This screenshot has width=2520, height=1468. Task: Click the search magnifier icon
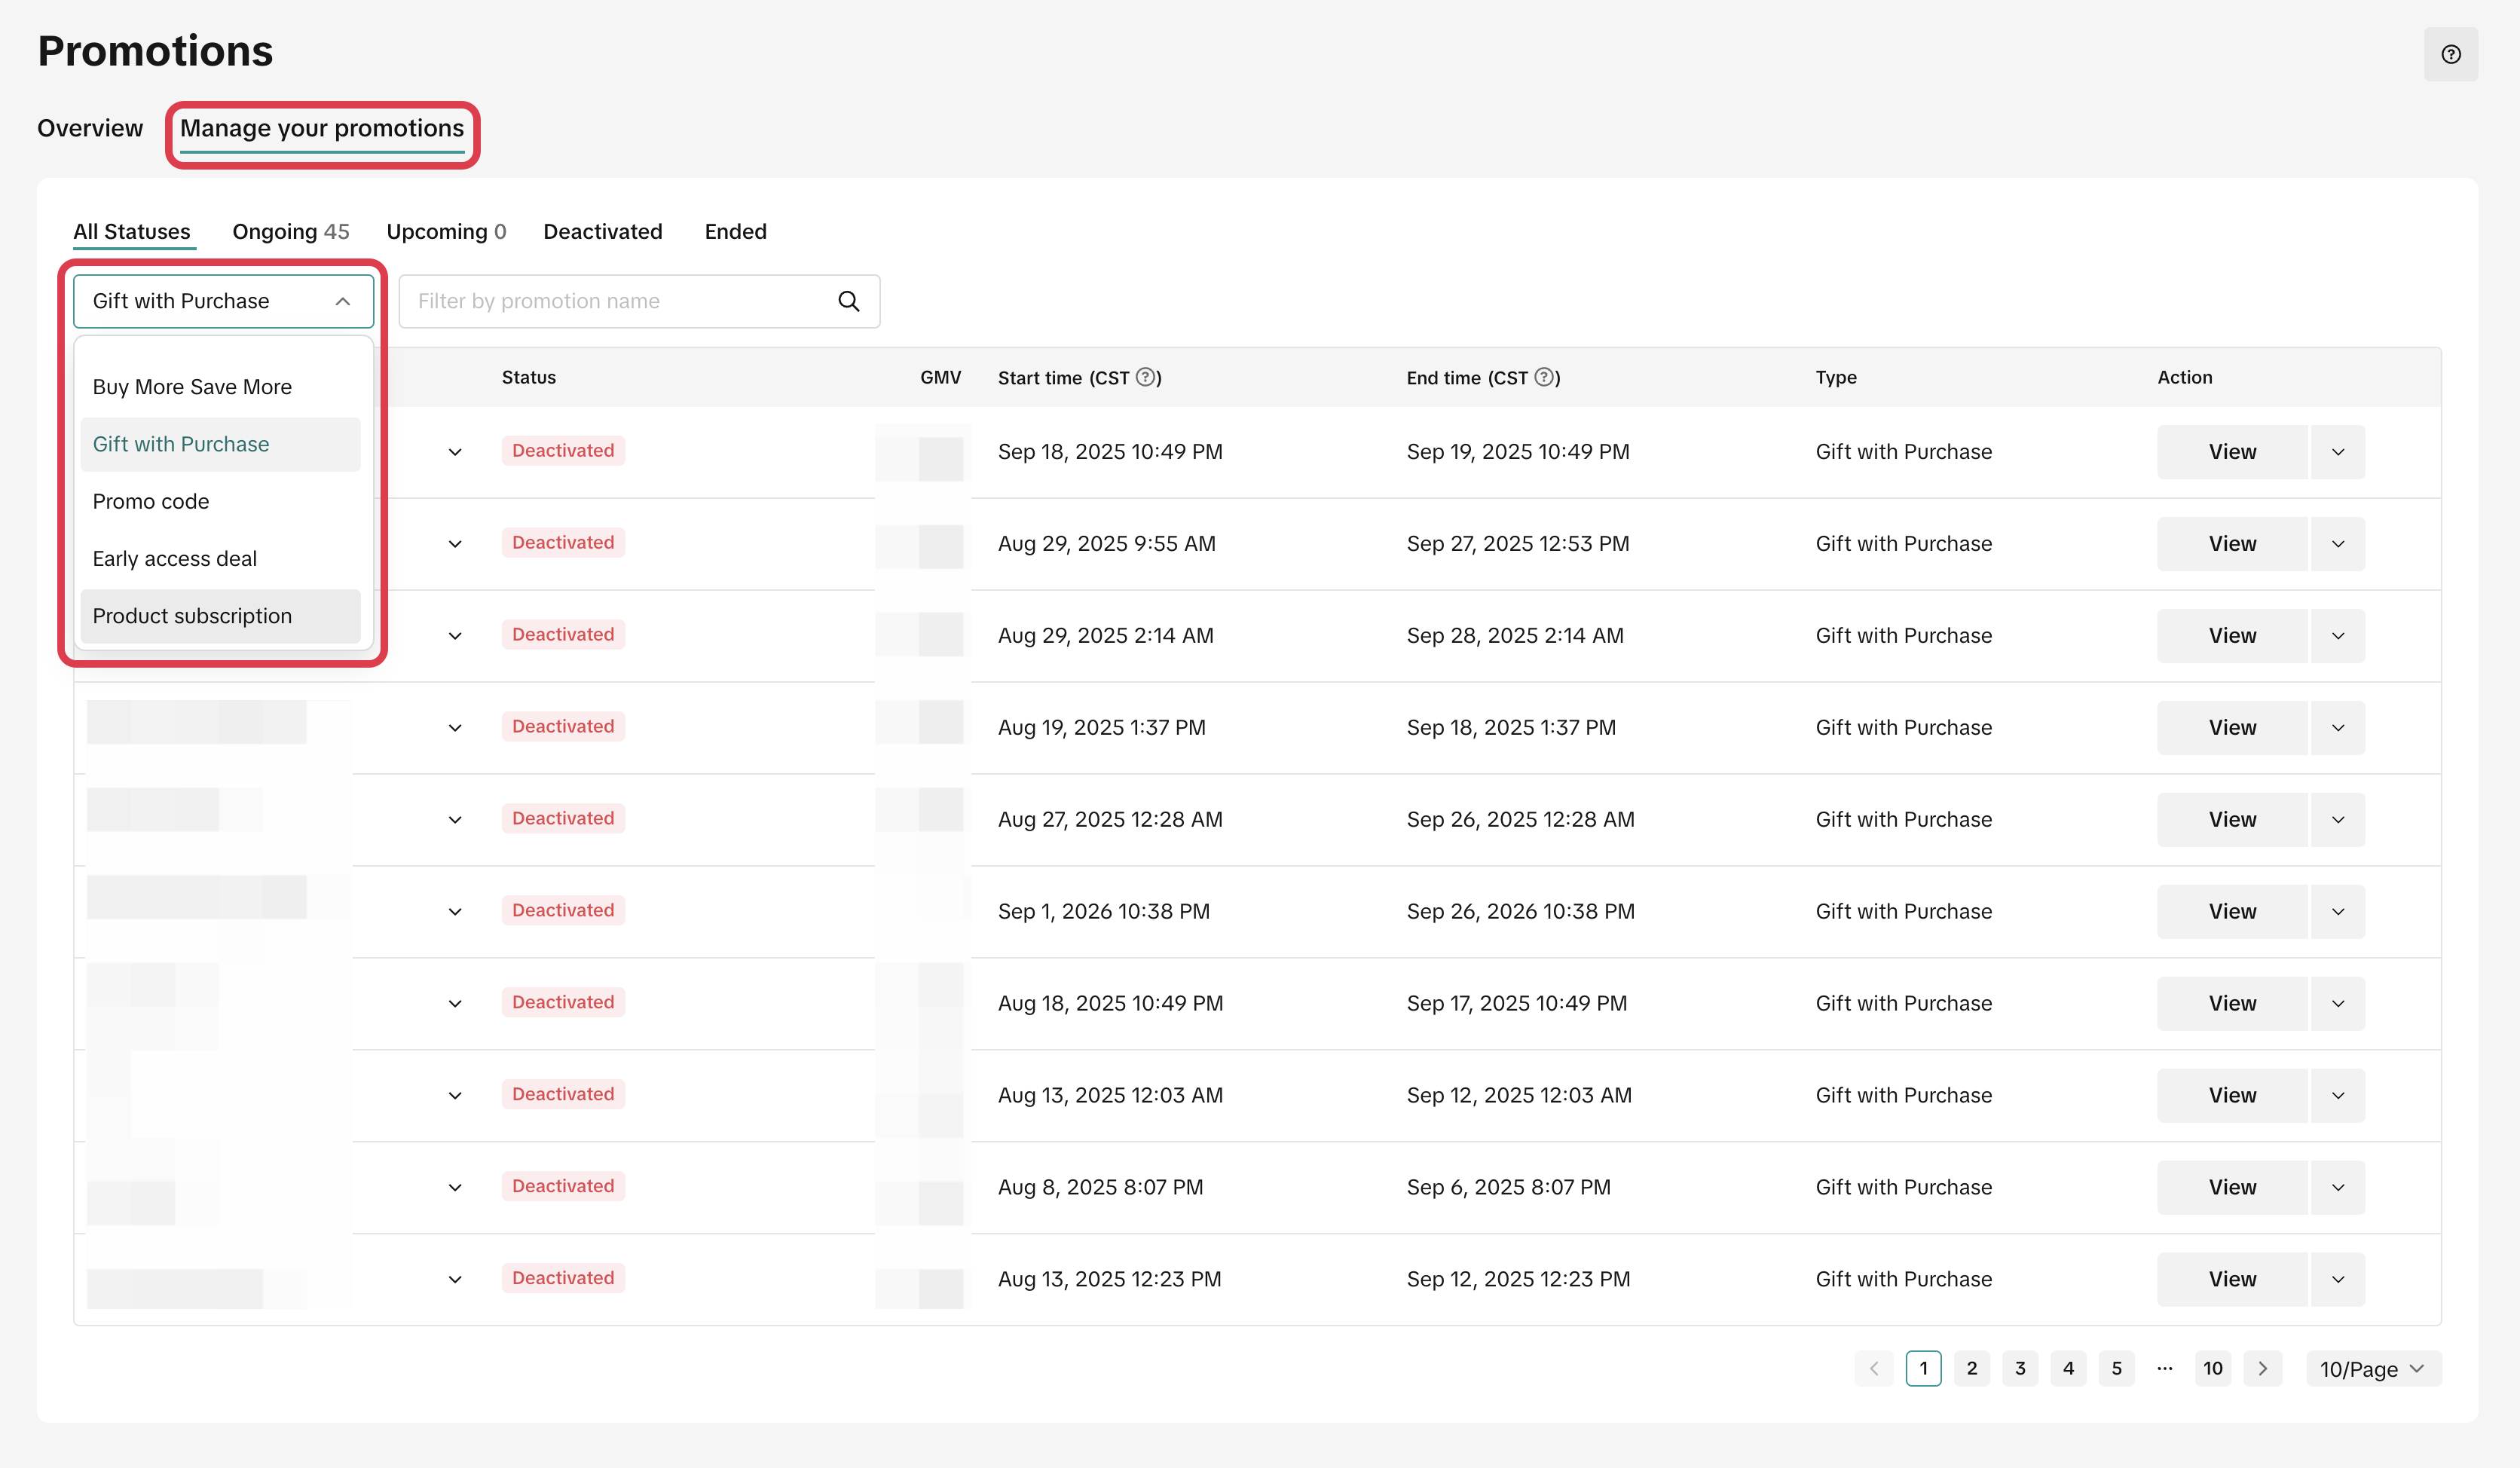(x=848, y=301)
